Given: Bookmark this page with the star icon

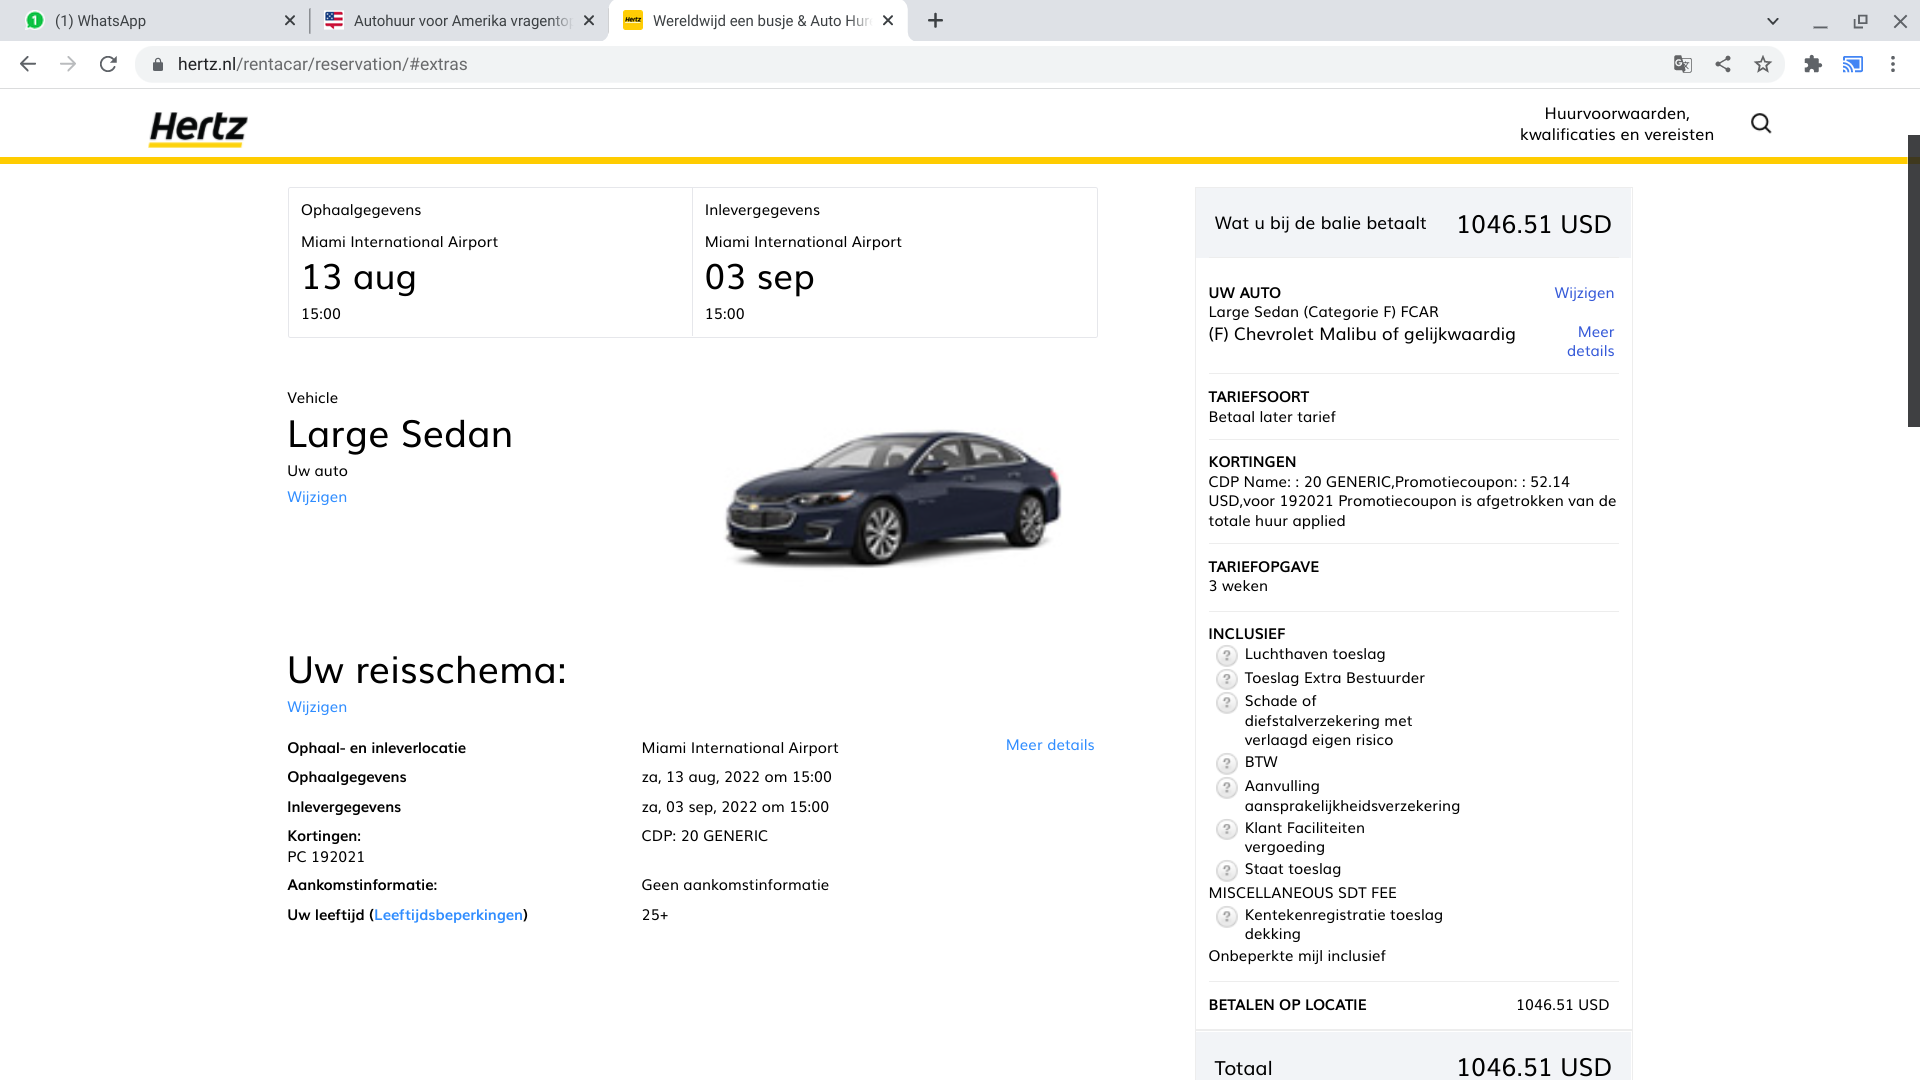Looking at the screenshot, I should [x=1762, y=64].
